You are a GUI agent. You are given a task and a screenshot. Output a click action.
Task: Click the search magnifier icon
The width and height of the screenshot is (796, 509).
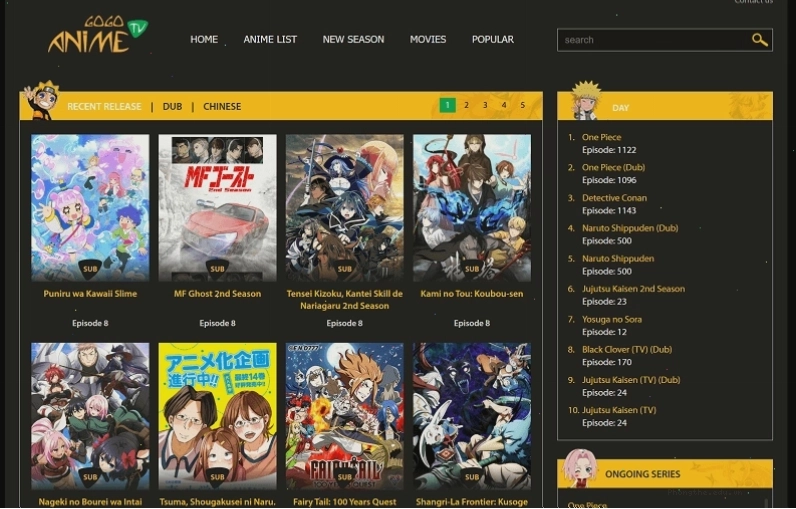(759, 40)
